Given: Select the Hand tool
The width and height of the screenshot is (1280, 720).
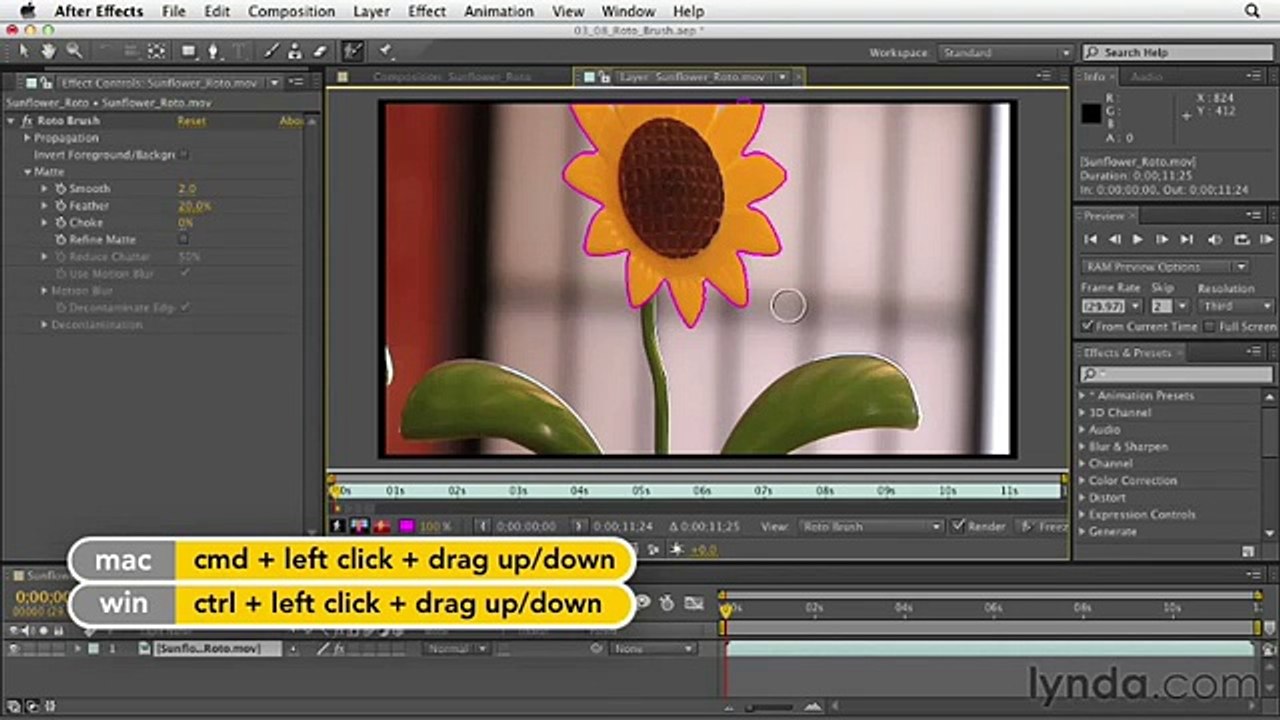Looking at the screenshot, I should [49, 51].
